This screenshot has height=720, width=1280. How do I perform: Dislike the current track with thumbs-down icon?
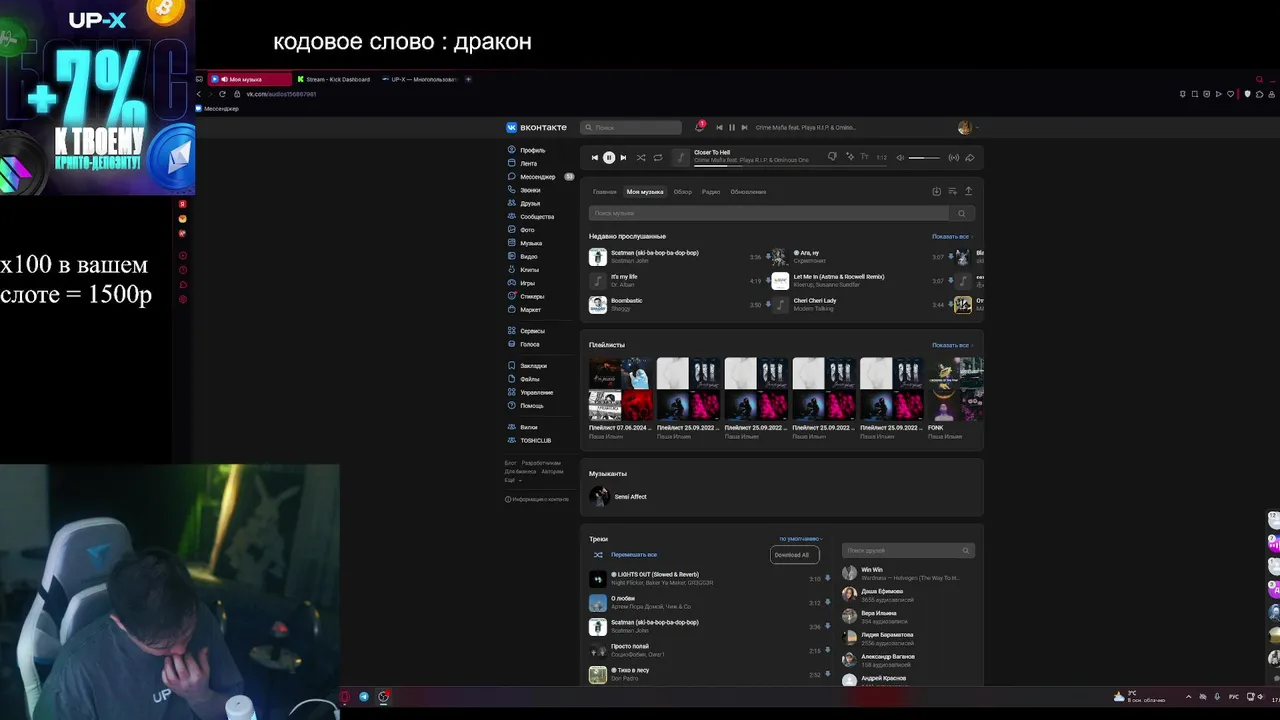pyautogui.click(x=832, y=157)
